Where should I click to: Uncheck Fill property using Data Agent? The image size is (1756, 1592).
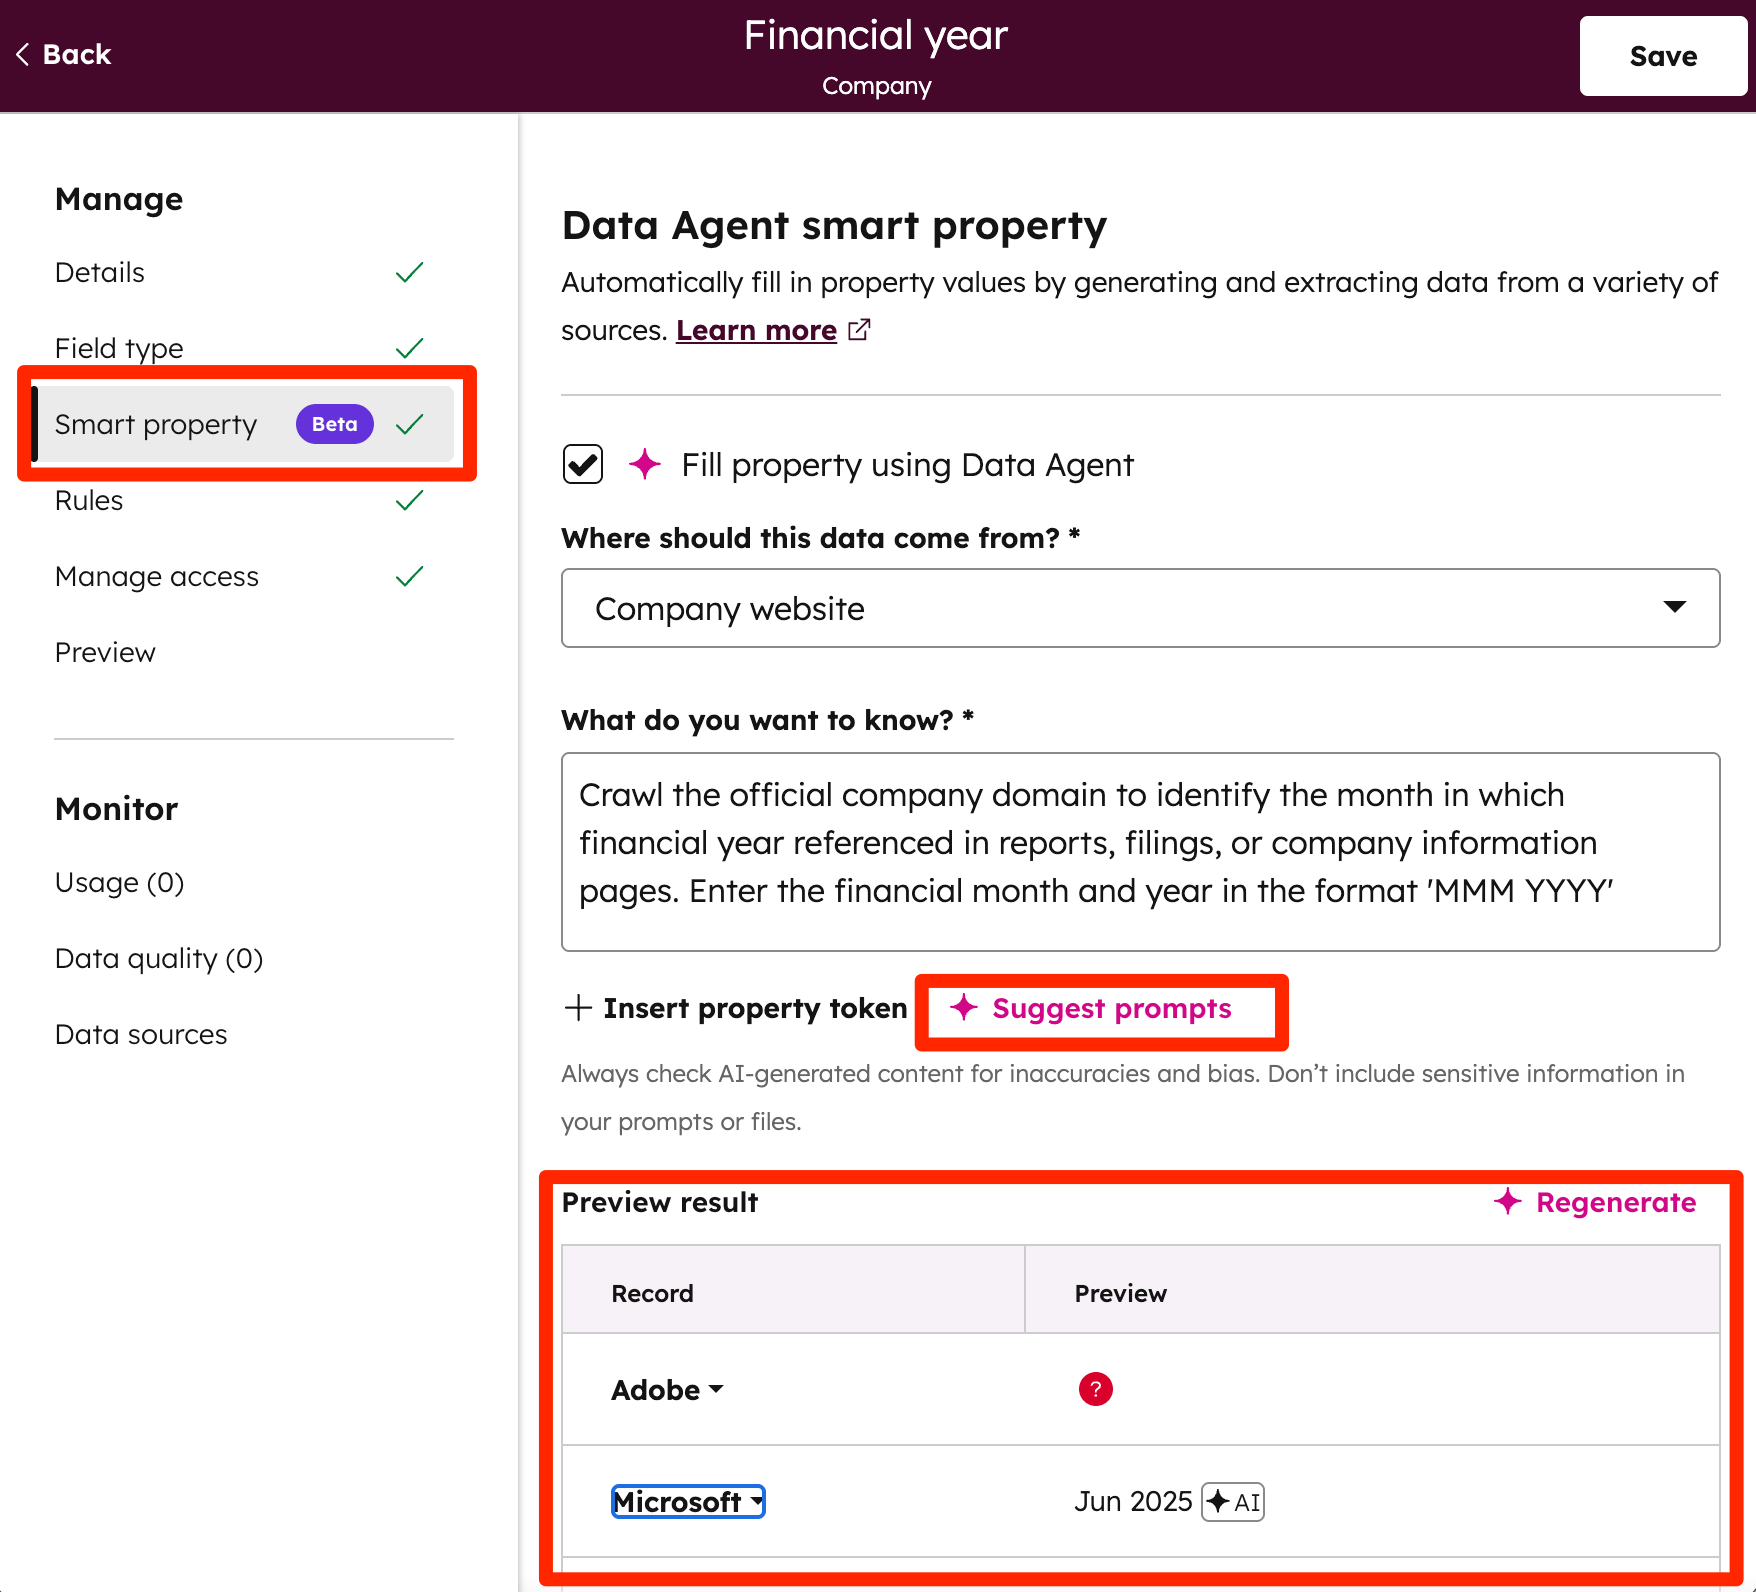(582, 464)
